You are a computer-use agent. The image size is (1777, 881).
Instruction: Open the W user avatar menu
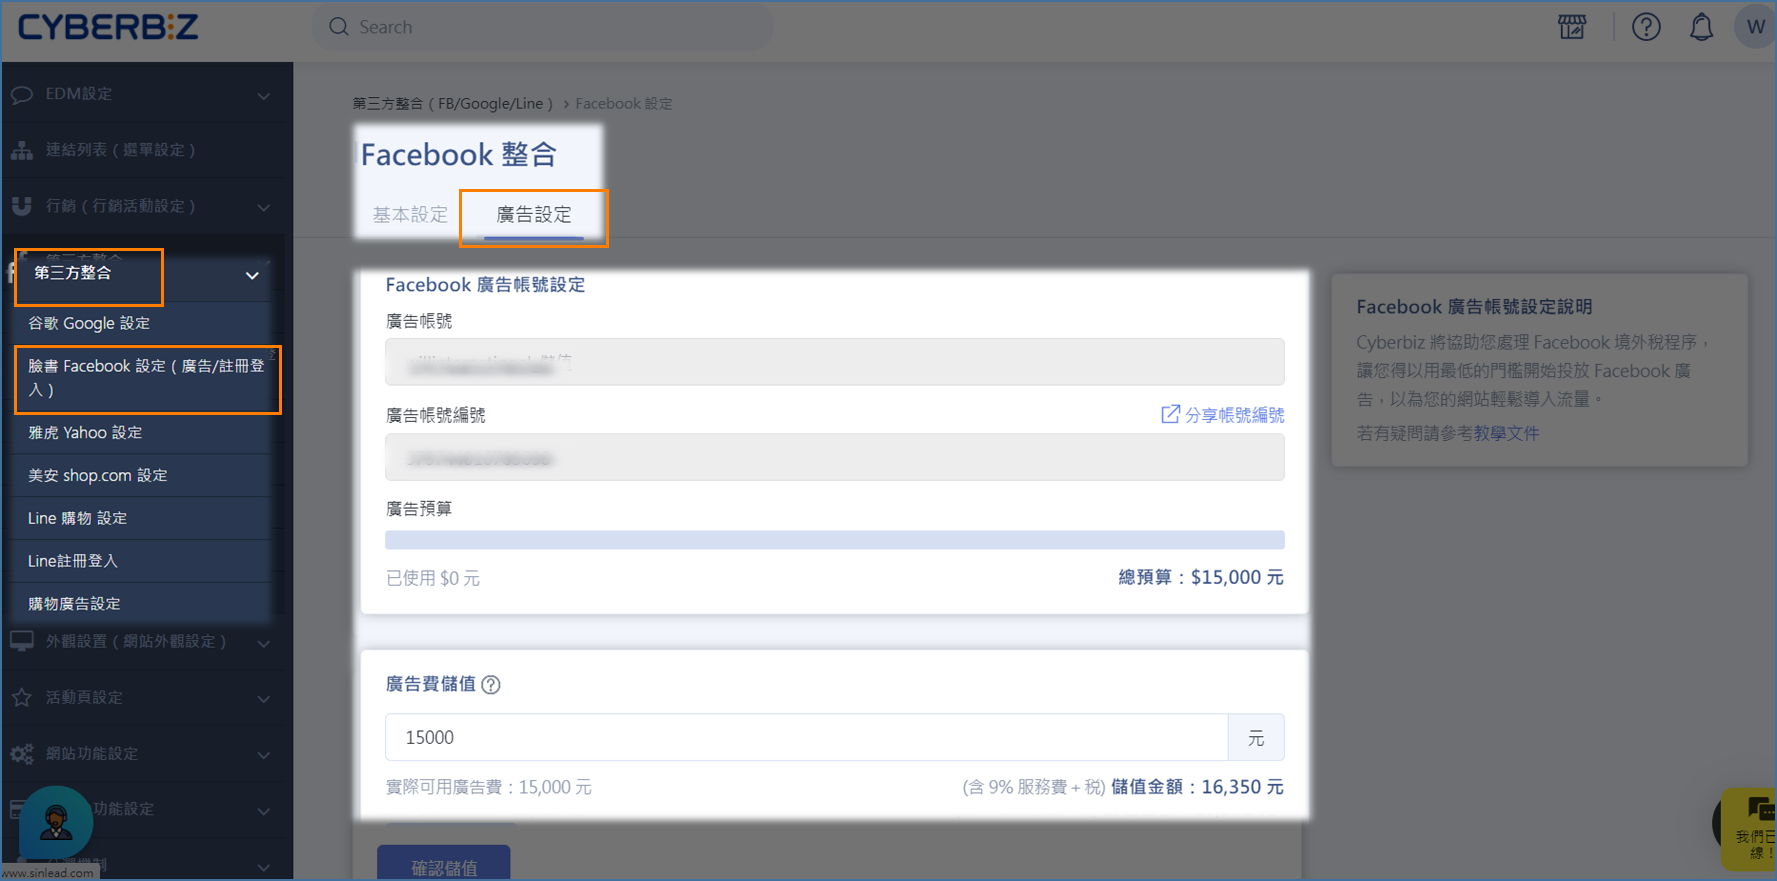click(x=1755, y=27)
